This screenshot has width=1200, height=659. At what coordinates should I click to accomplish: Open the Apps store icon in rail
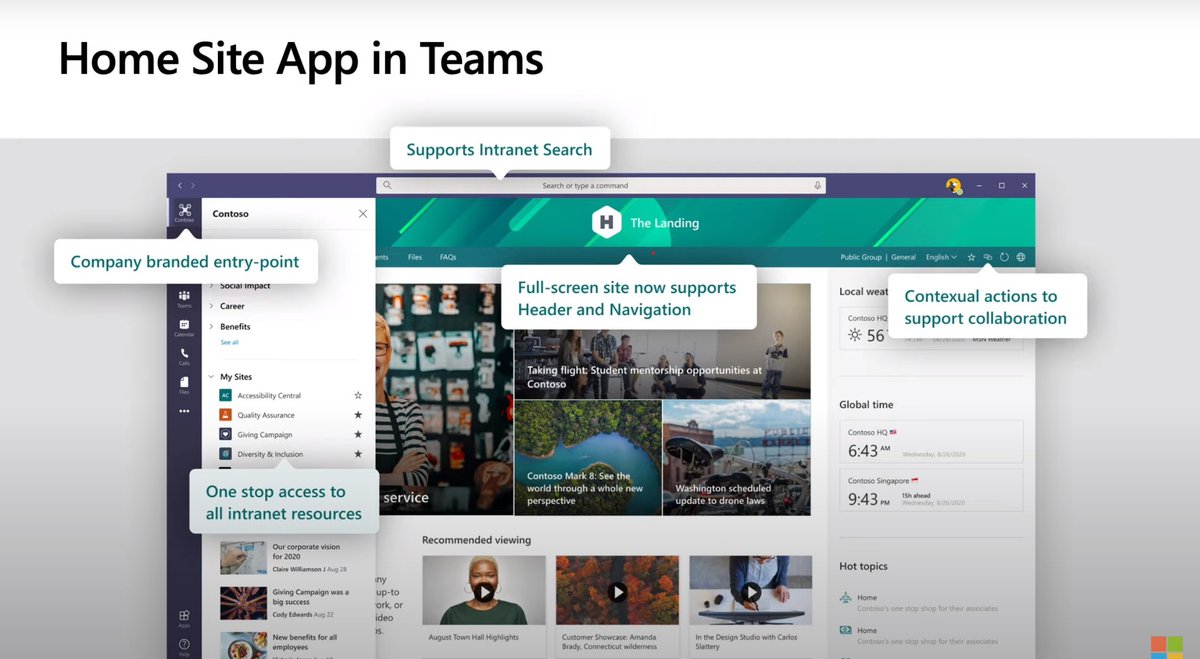[x=184, y=618]
